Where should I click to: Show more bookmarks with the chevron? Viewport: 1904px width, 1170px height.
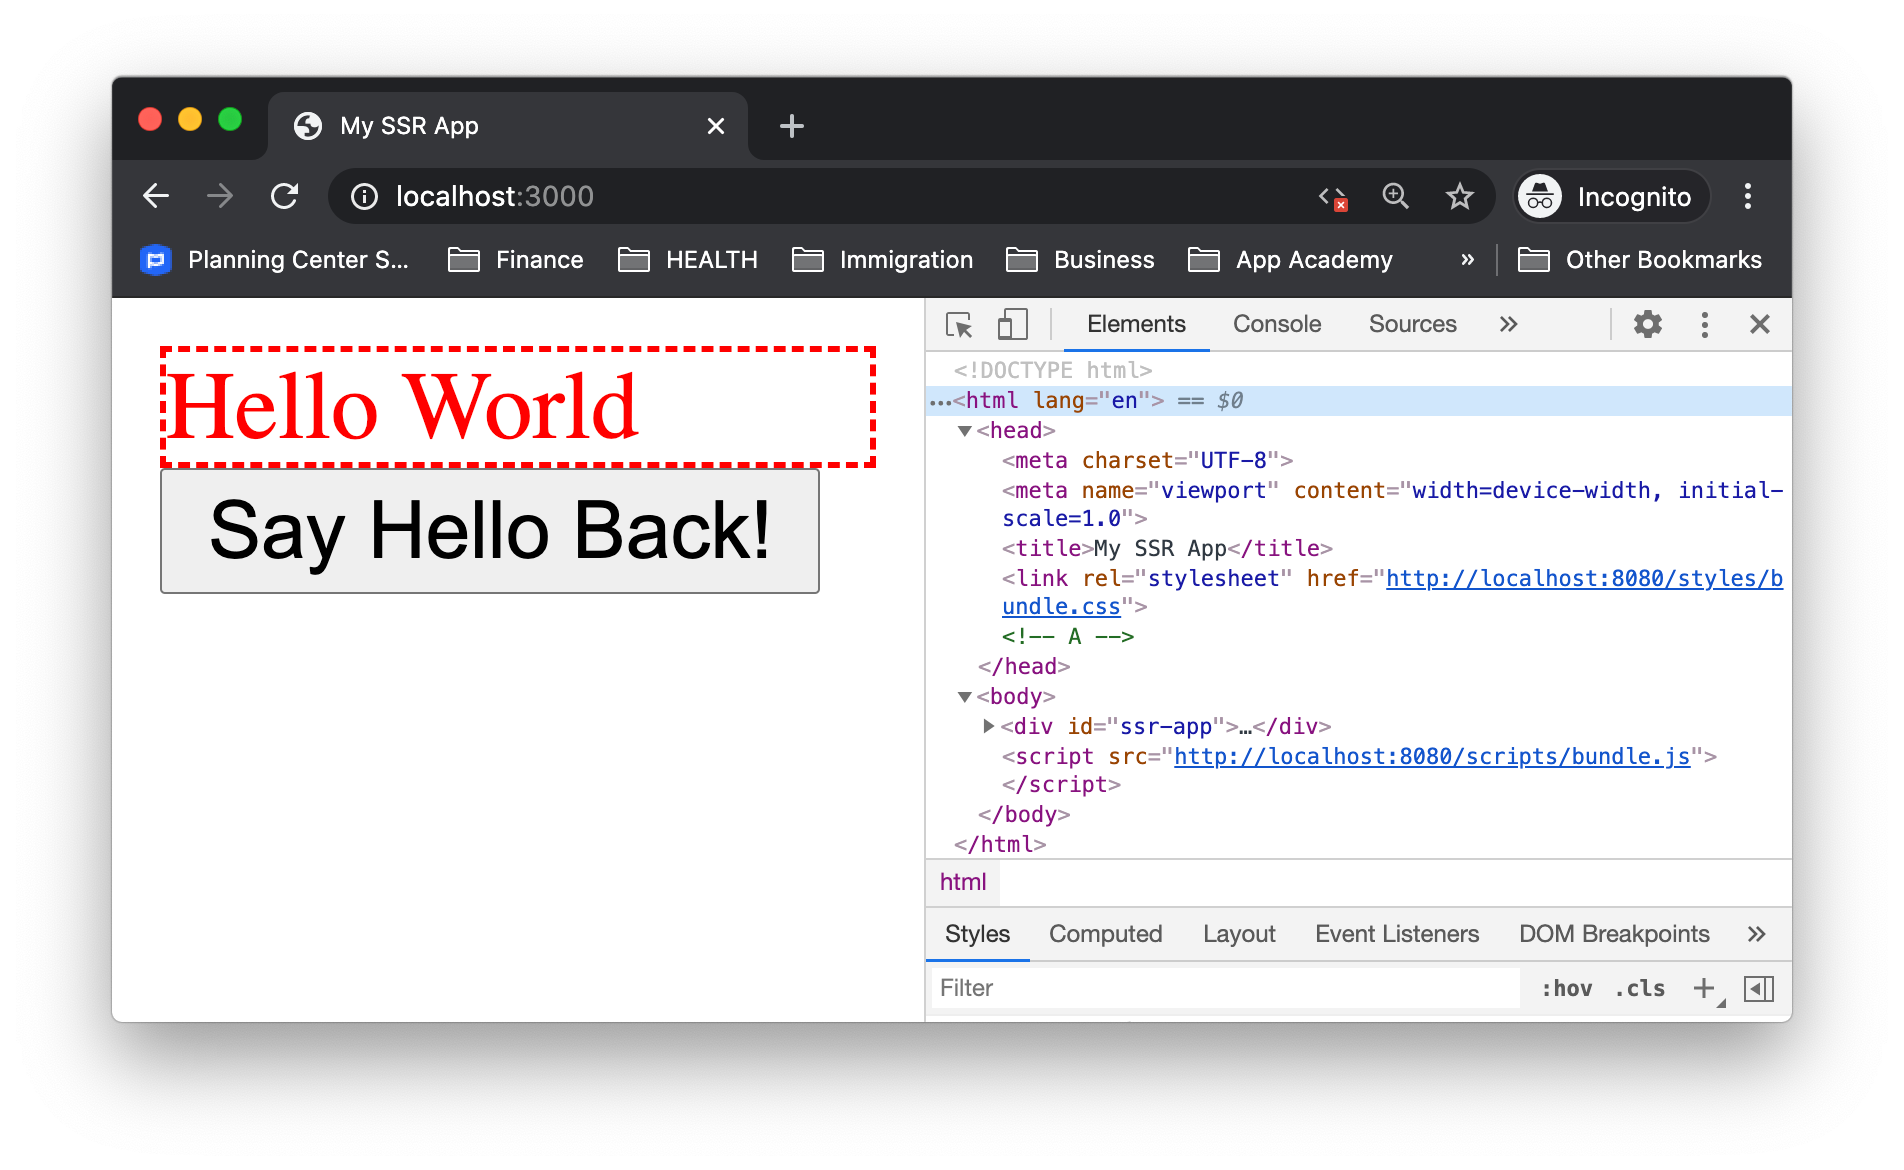click(1467, 260)
